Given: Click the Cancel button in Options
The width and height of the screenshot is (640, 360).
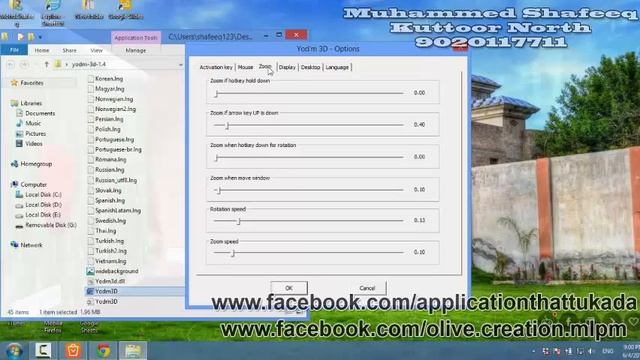Looking at the screenshot, I should [367, 288].
